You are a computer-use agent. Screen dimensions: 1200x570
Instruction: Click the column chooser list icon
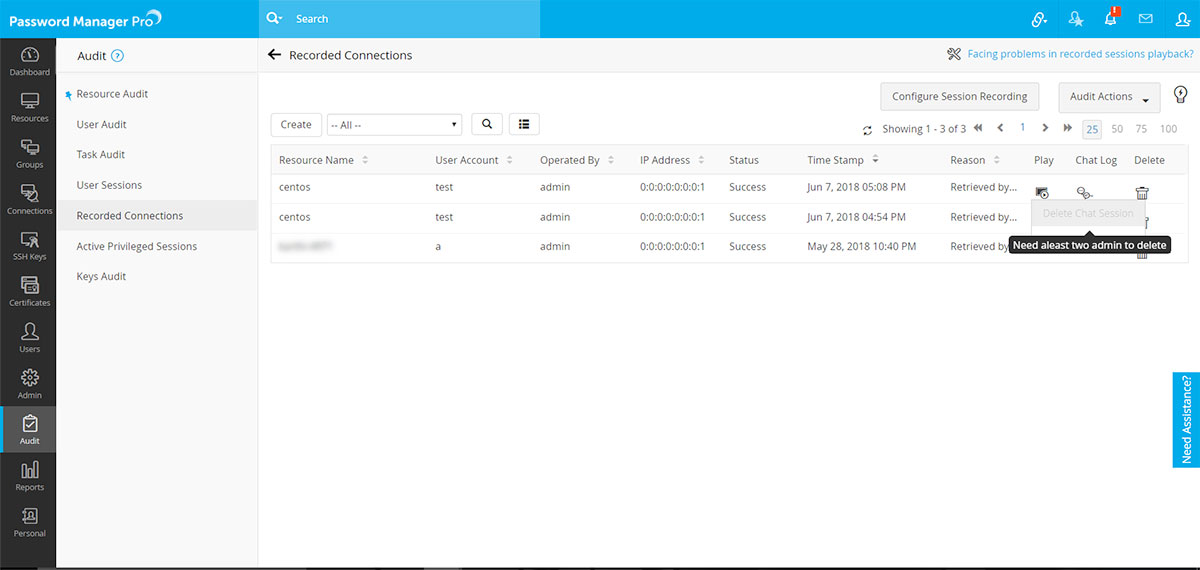coord(524,124)
